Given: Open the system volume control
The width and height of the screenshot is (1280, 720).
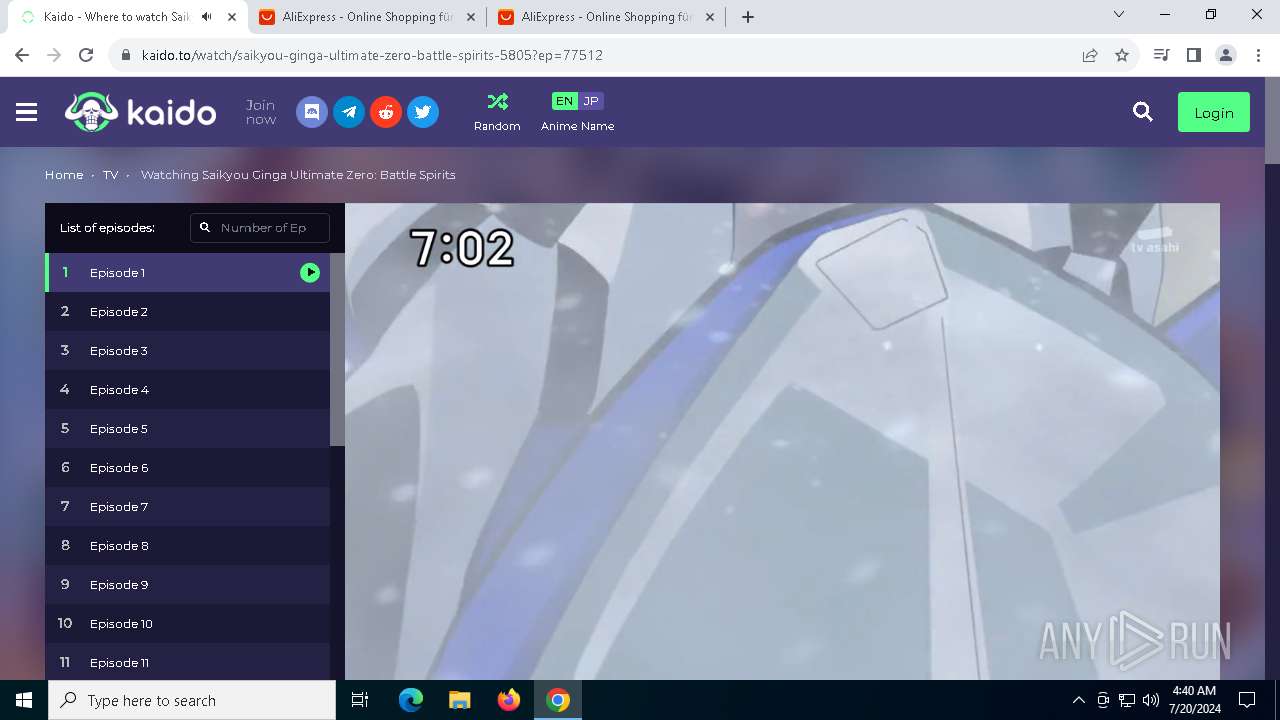Looking at the screenshot, I should tap(1151, 700).
